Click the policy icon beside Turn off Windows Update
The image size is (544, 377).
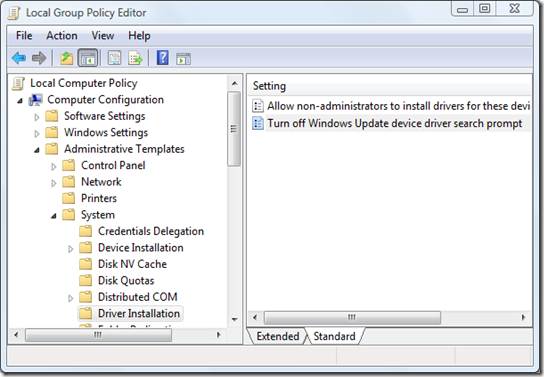[258, 123]
